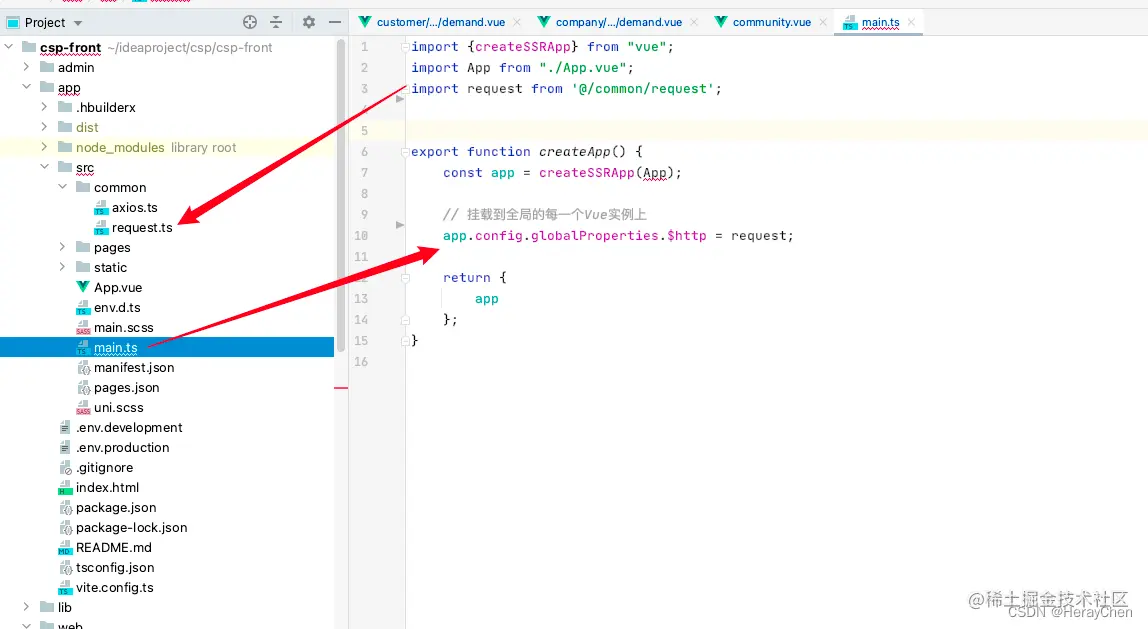Select main.scss file

124,327
